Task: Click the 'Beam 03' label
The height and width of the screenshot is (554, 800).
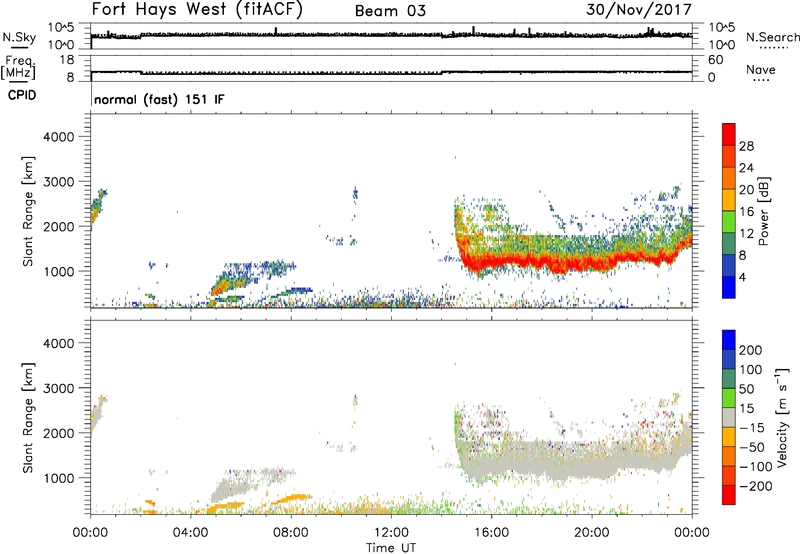Action: 390,11
